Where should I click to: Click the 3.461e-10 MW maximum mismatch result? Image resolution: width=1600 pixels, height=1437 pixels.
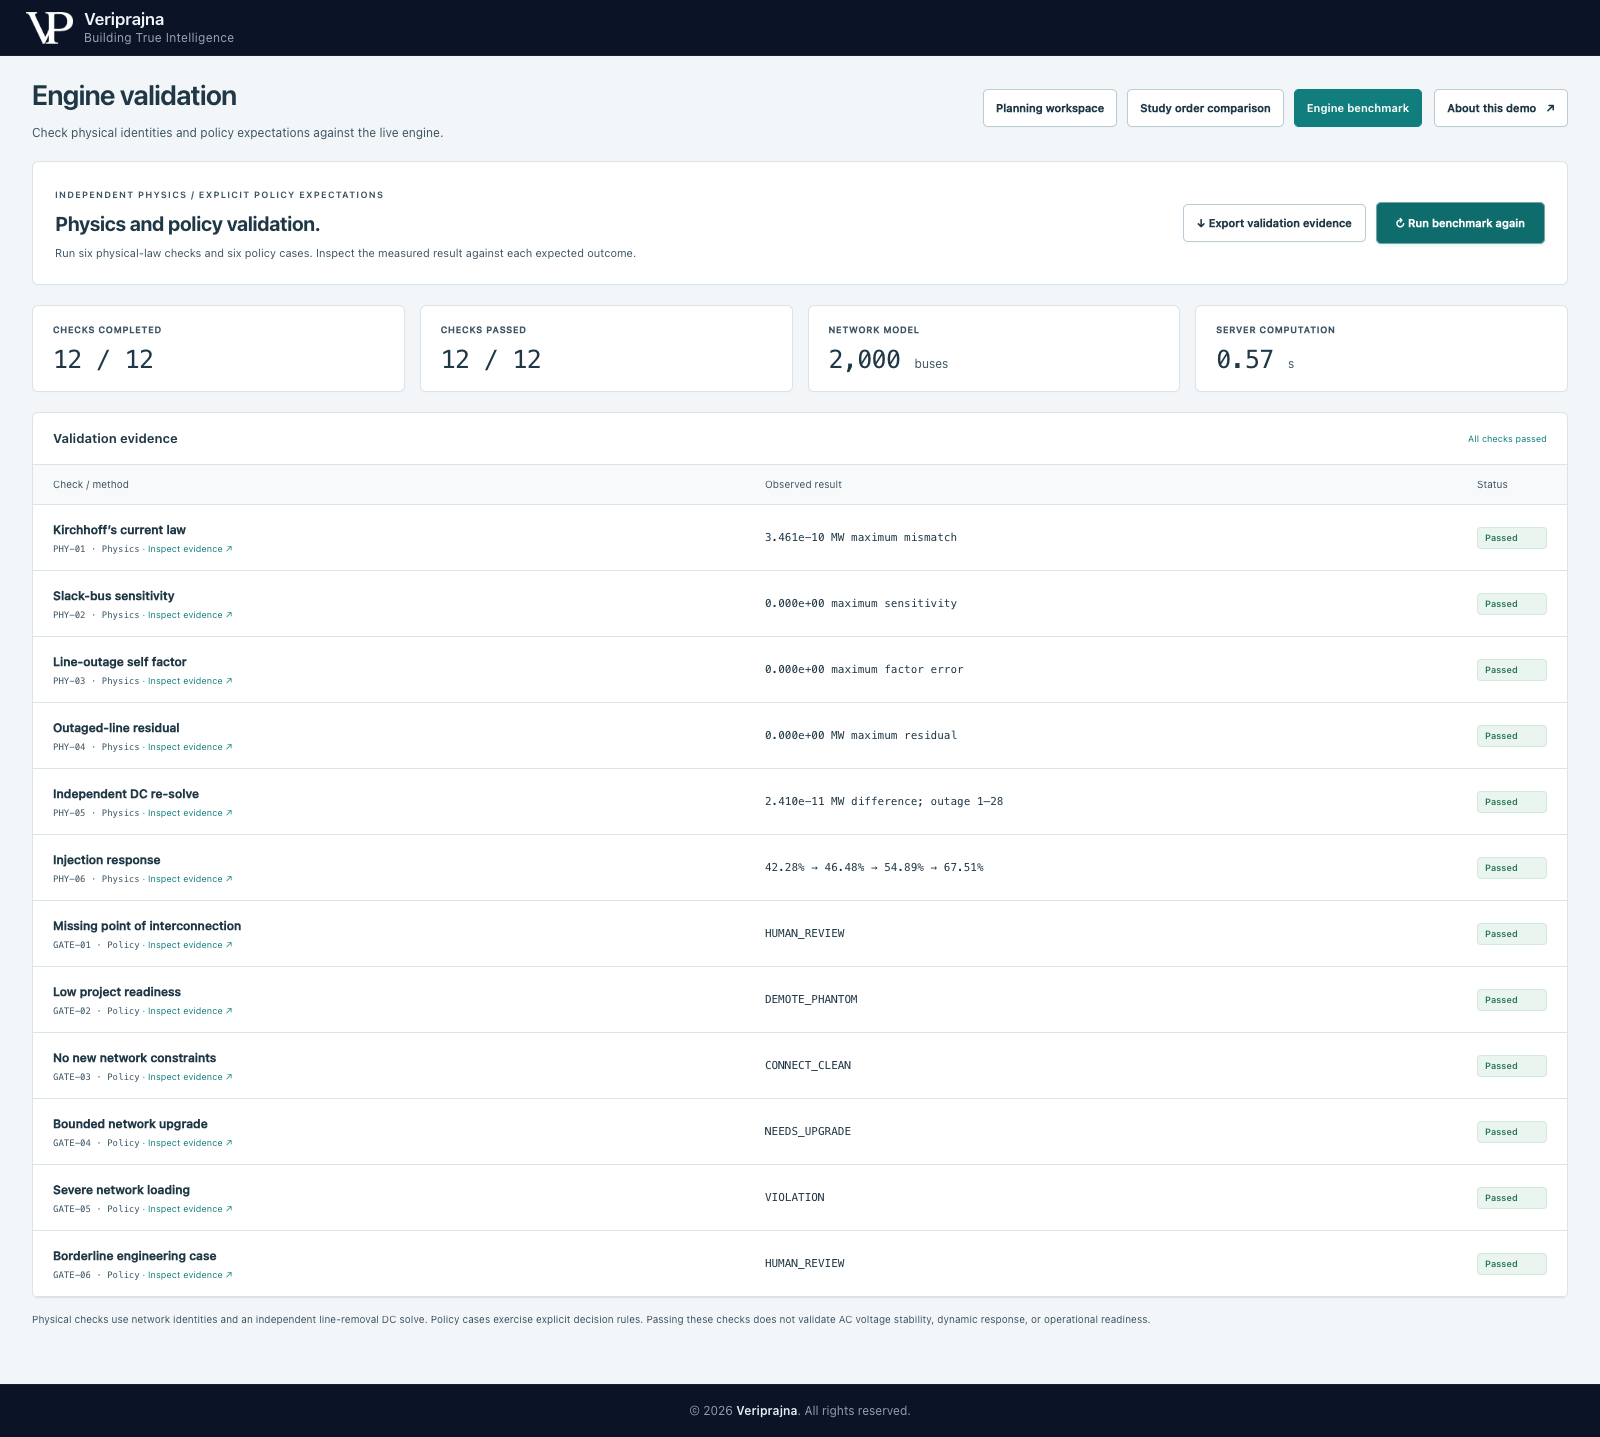[861, 538]
